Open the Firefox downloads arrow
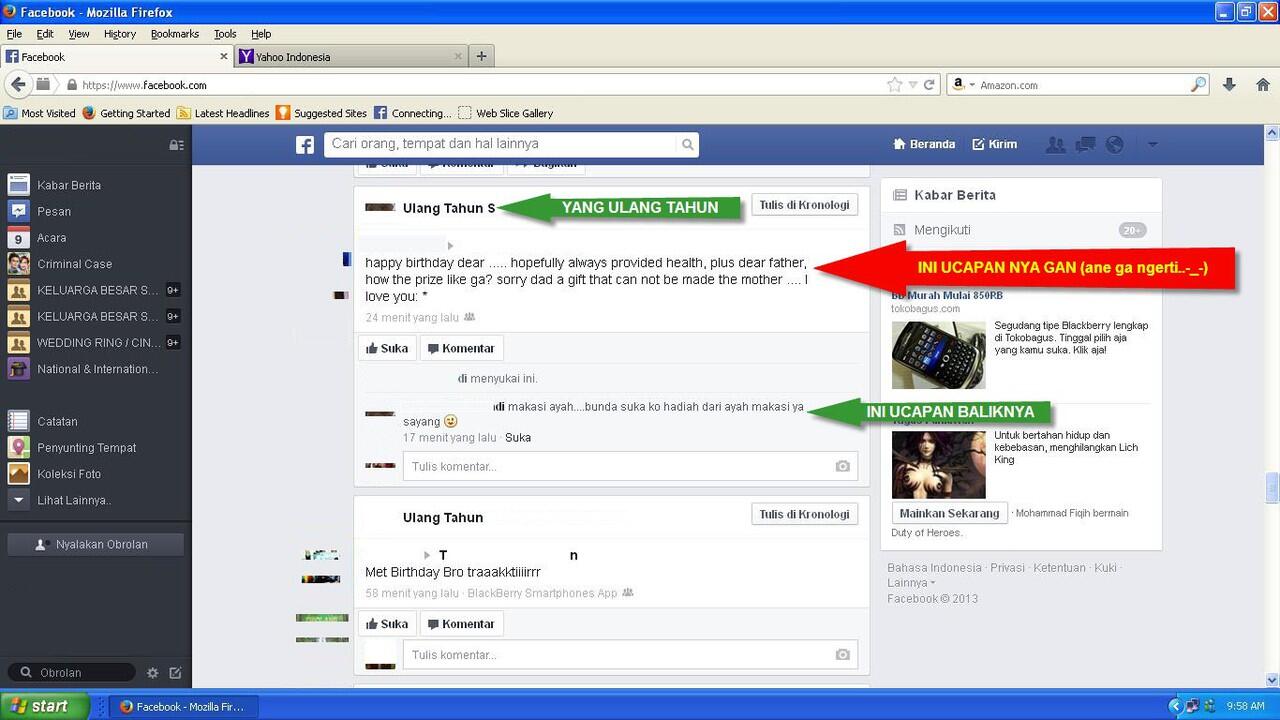The width and height of the screenshot is (1280, 720). pos(1230,85)
